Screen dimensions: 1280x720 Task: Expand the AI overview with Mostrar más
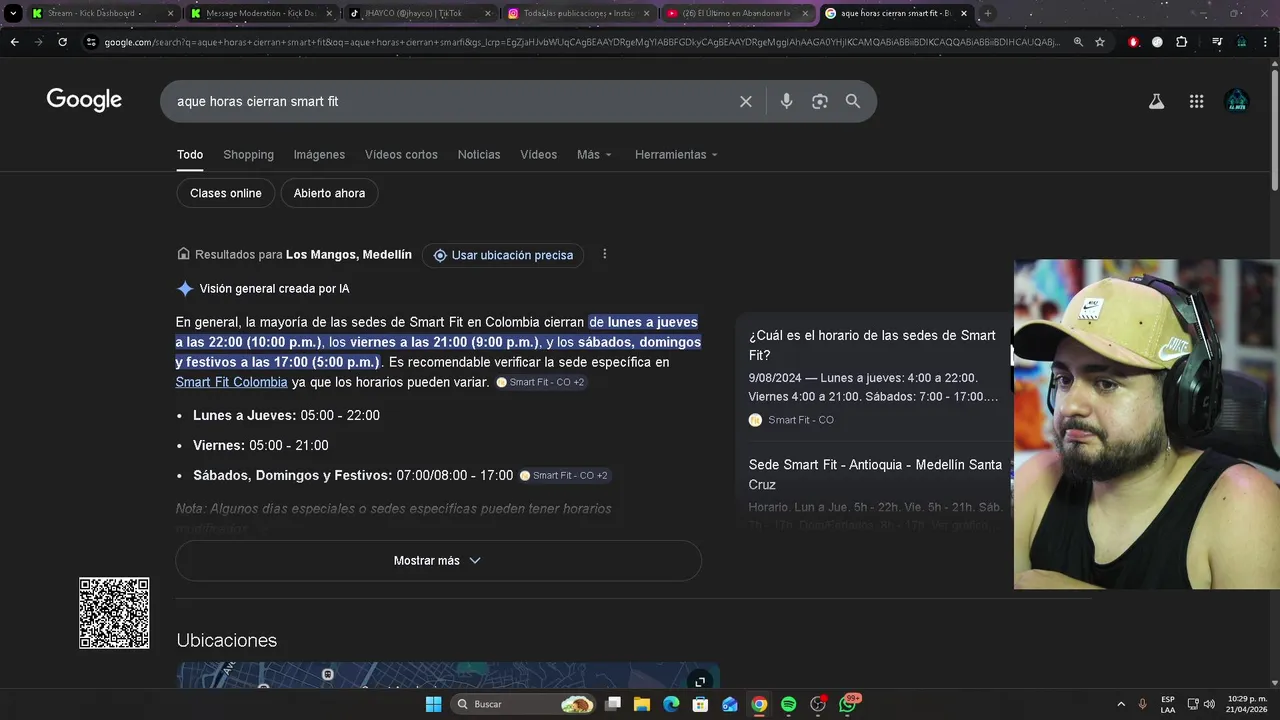tap(438, 560)
